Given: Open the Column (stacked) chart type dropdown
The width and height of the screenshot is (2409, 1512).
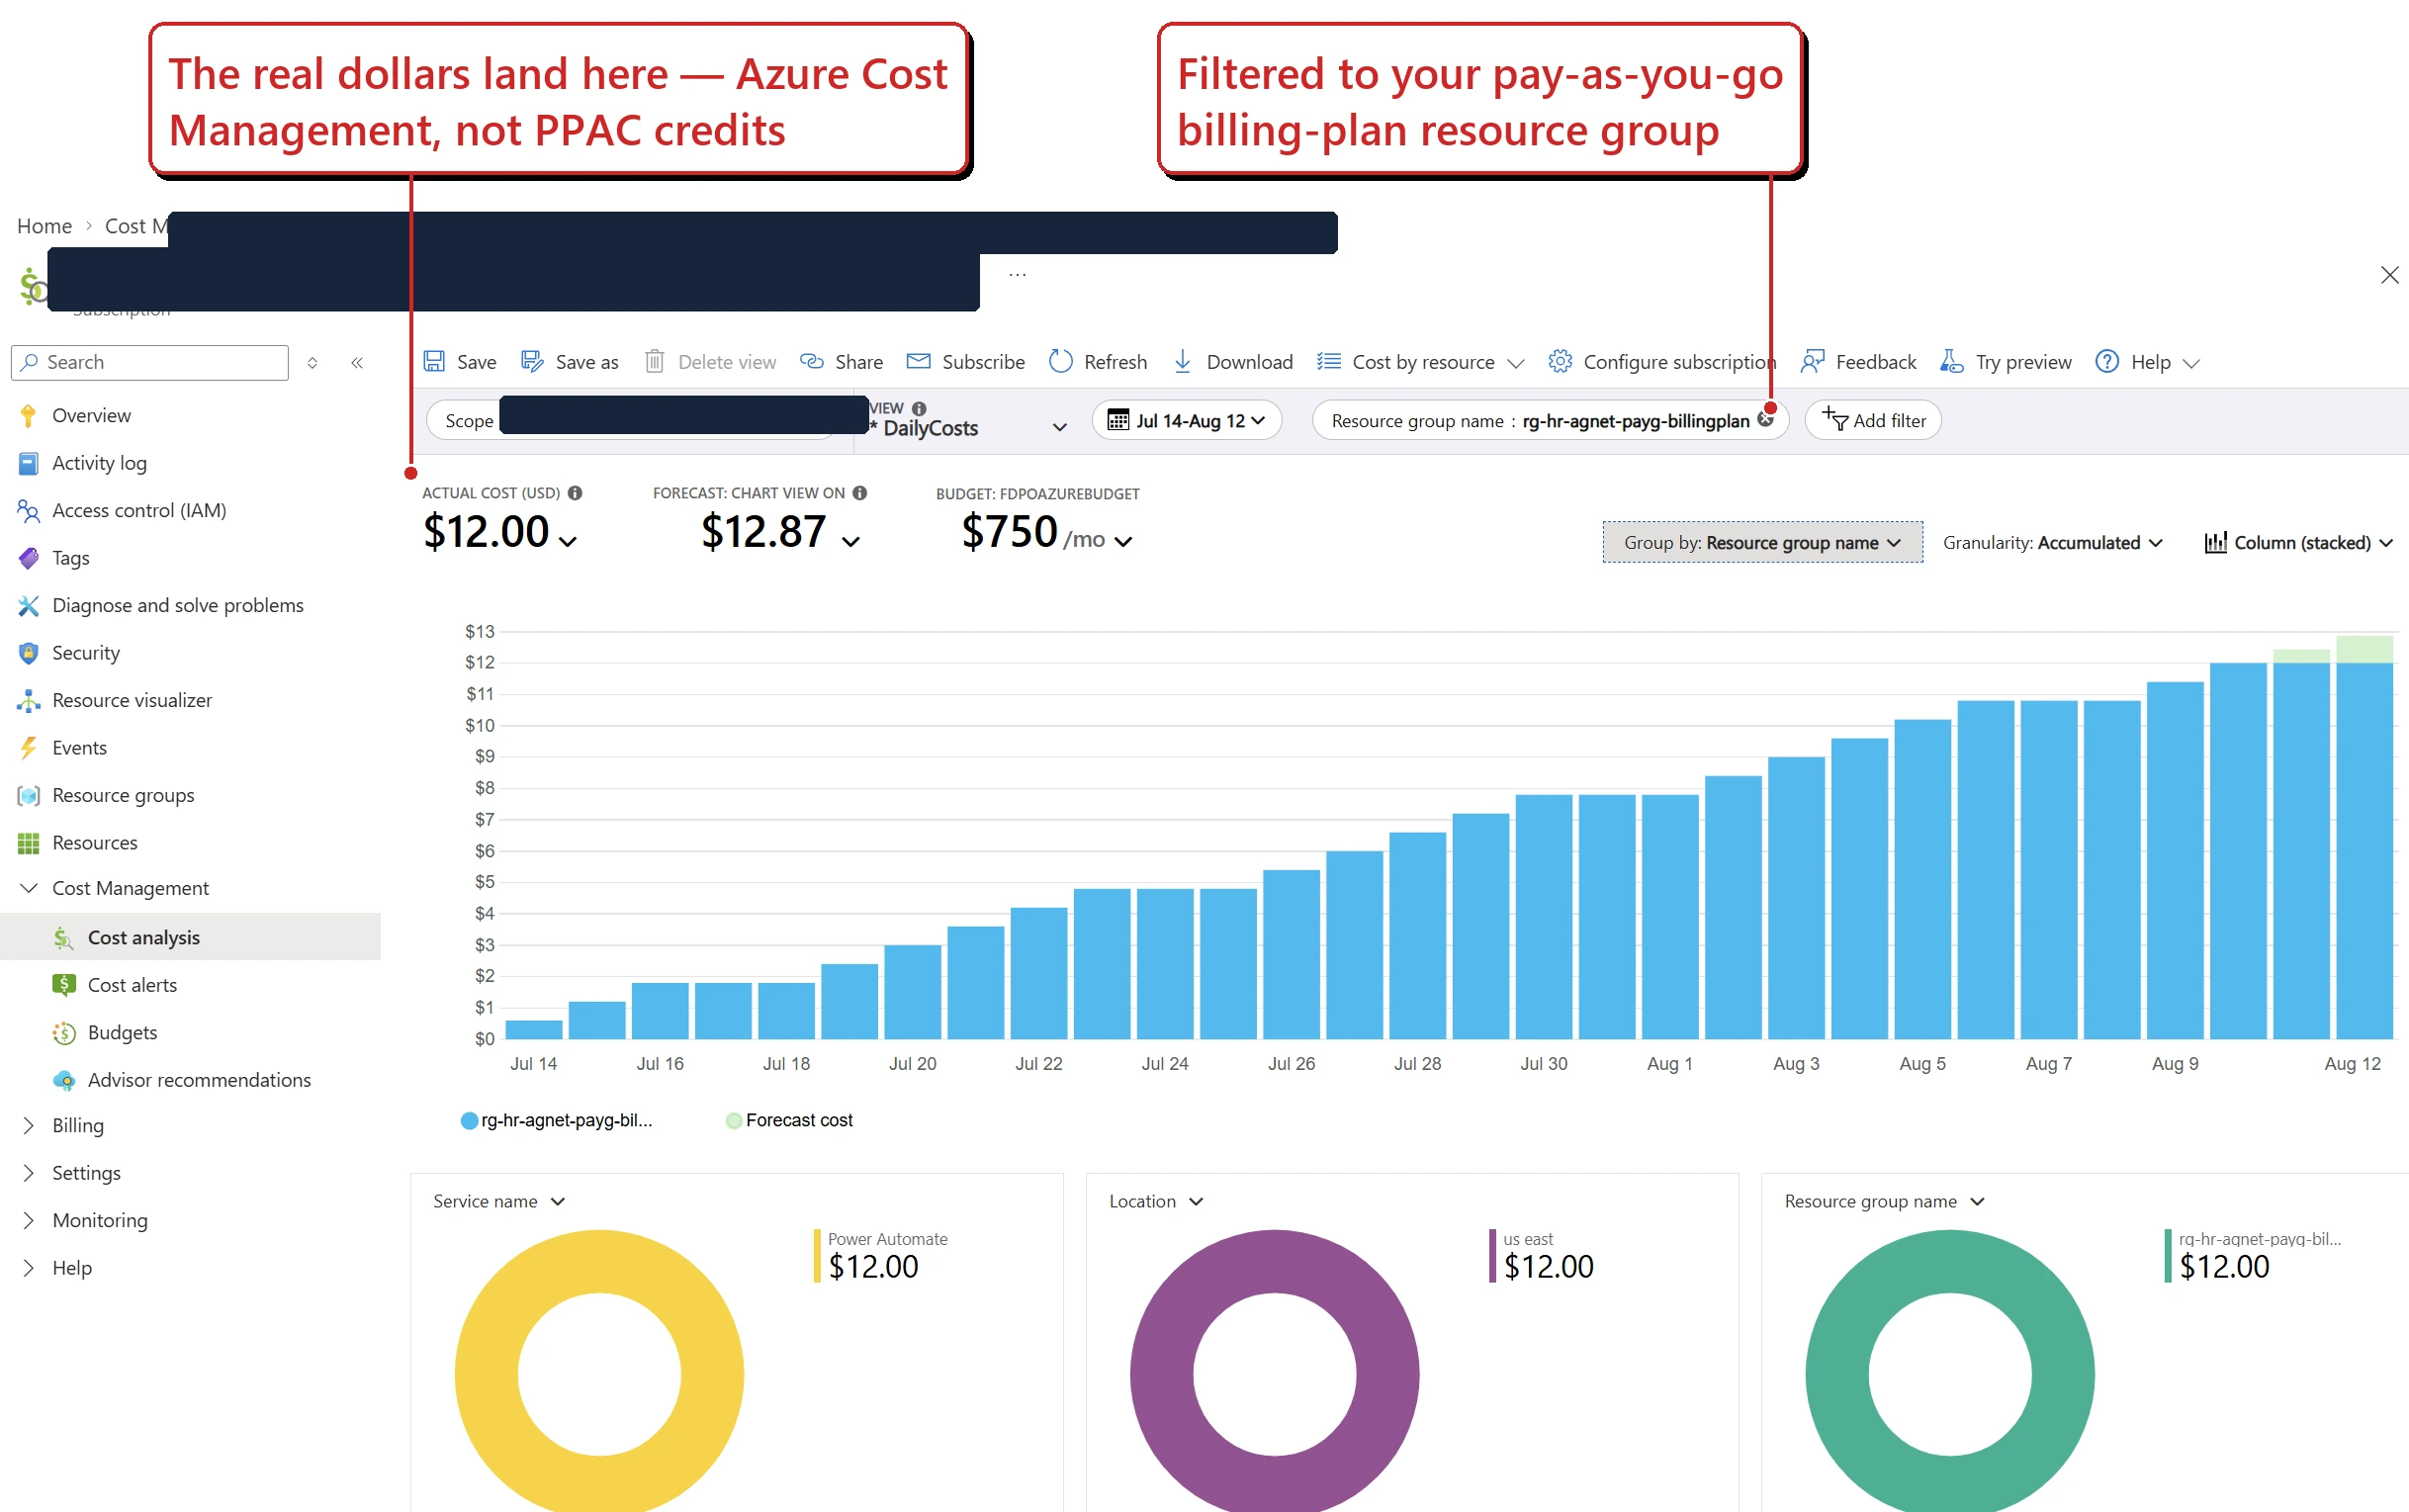Looking at the screenshot, I should (2299, 542).
